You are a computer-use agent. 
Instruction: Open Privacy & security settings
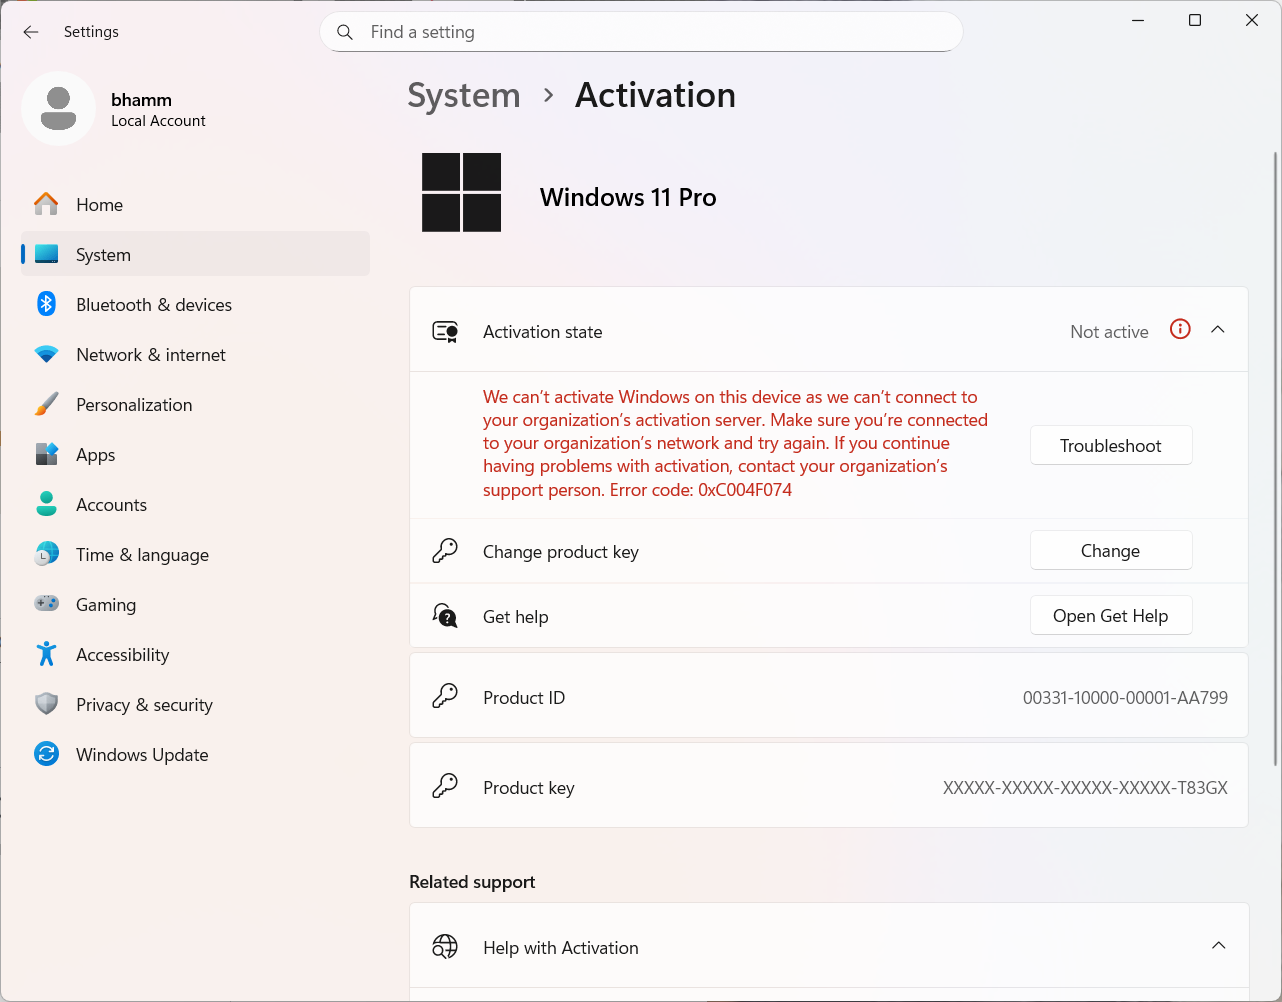(195, 704)
